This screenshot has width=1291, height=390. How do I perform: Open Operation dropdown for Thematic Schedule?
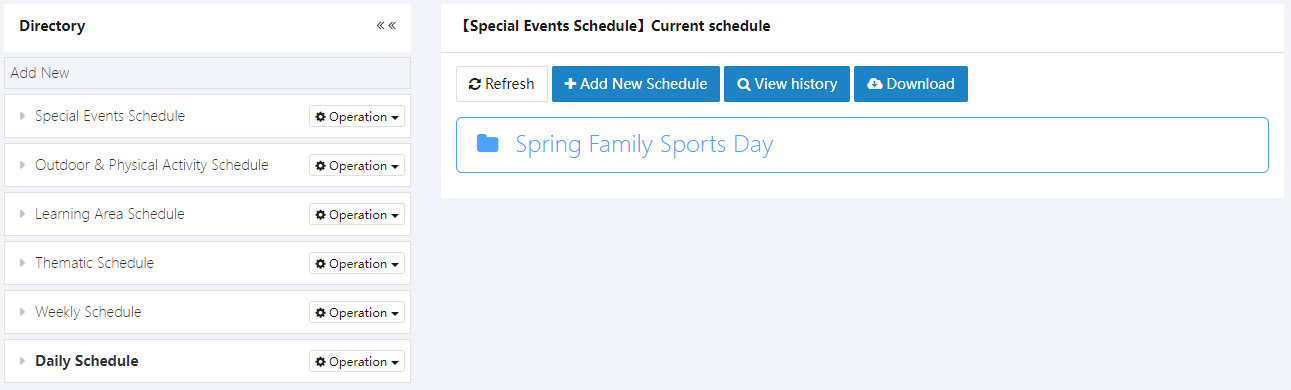click(357, 264)
